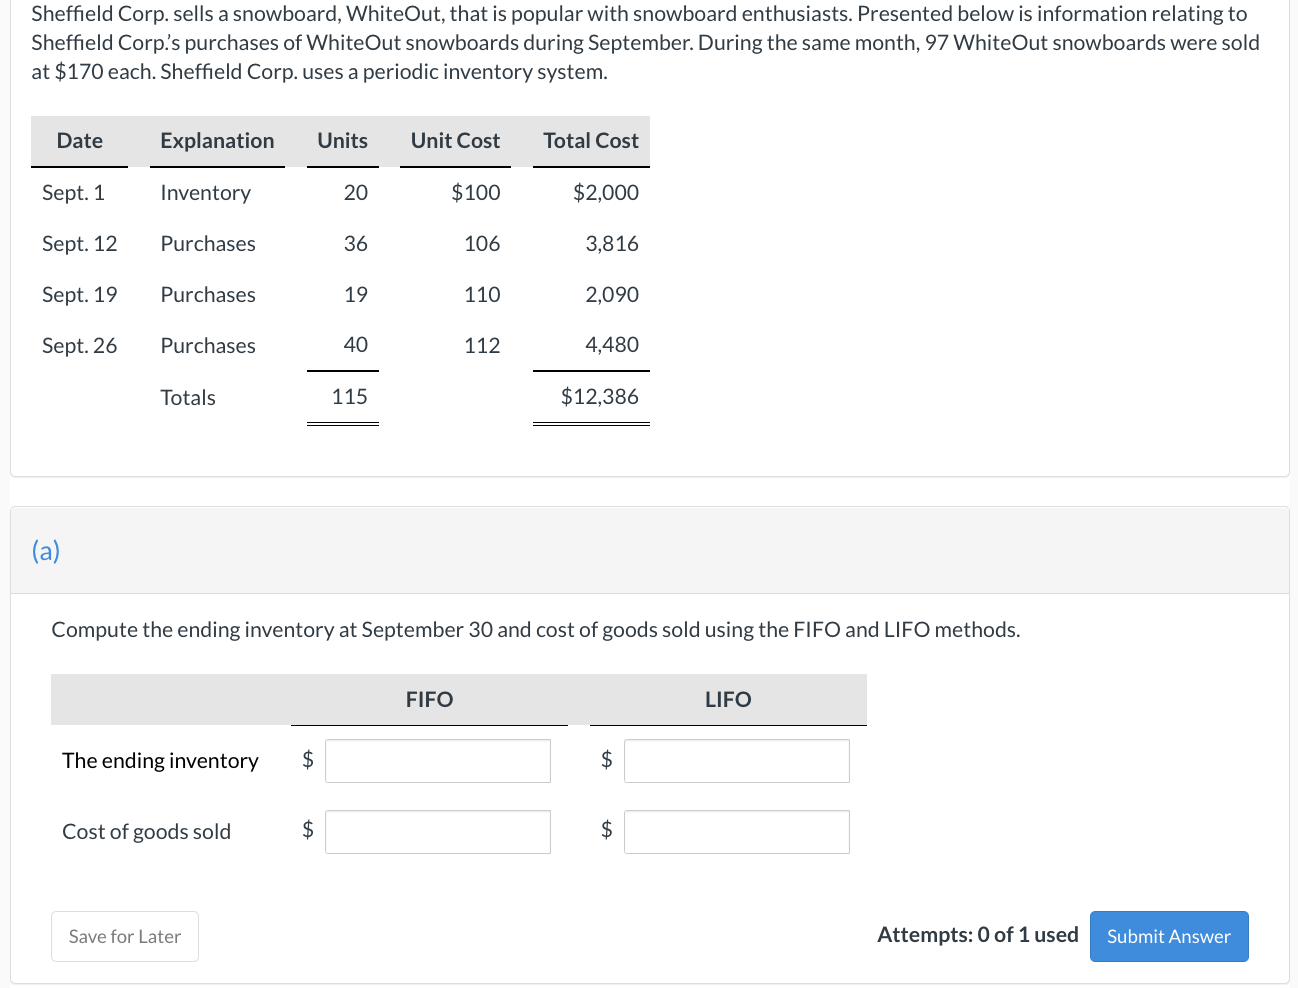Click the 'Cost of goods sold' row label
This screenshot has height=988, width=1298.
coord(146,832)
